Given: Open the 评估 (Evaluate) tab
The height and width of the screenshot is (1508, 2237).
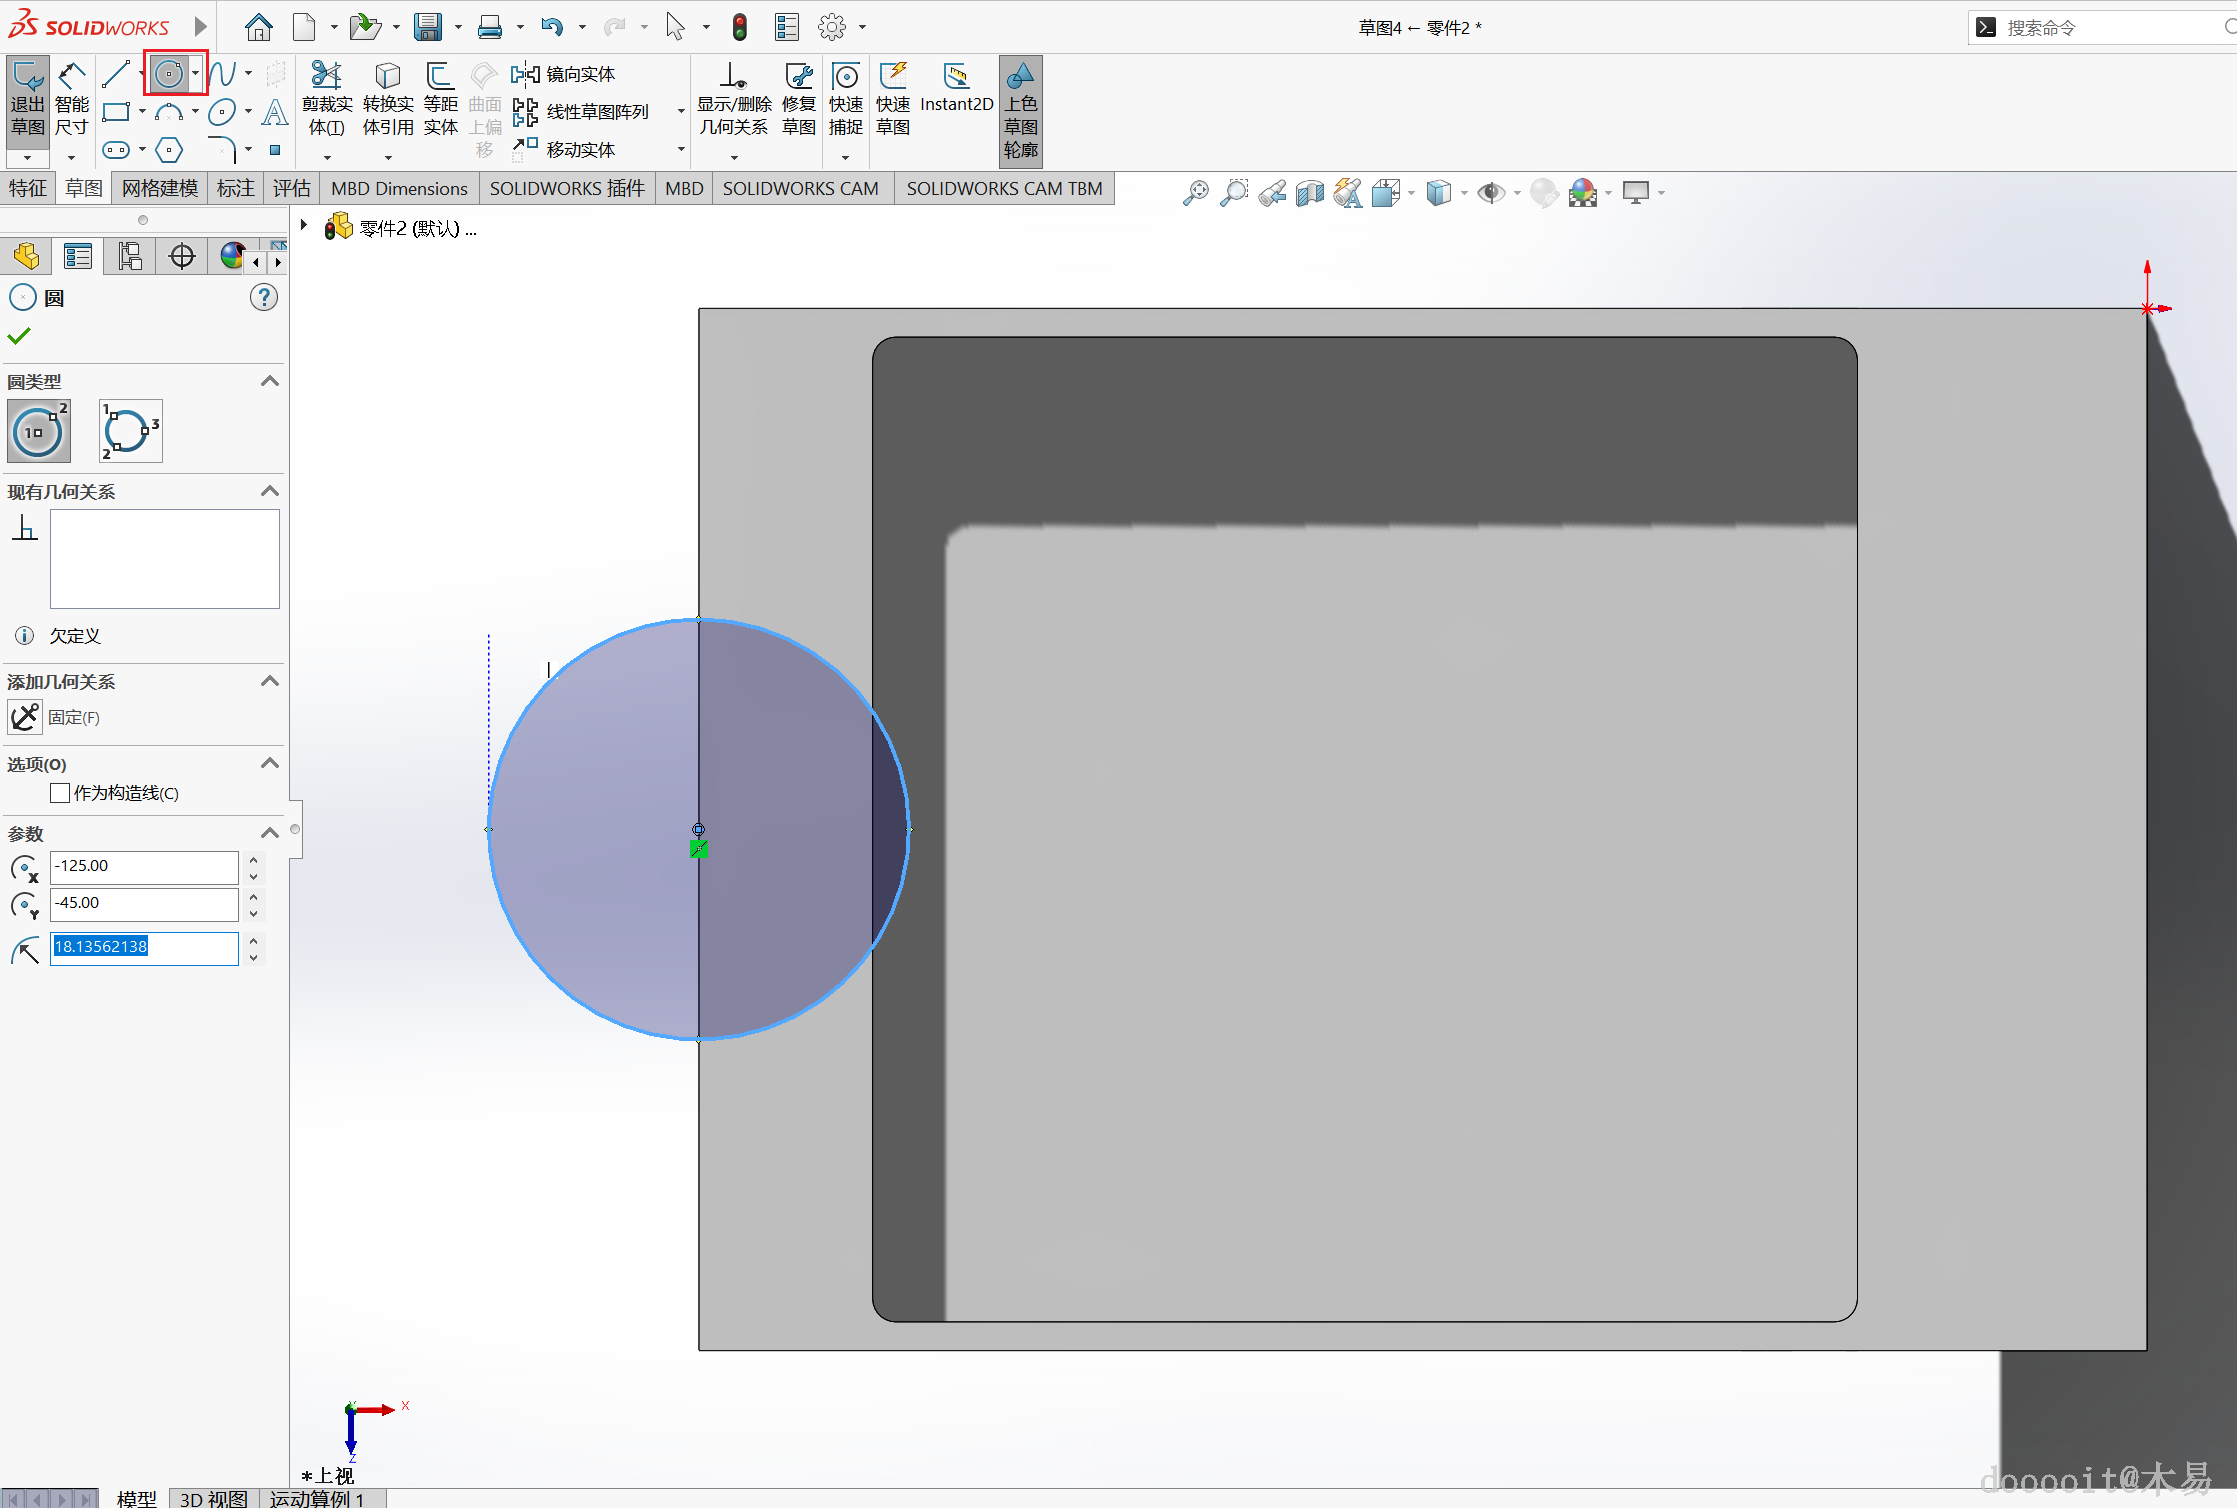Looking at the screenshot, I should 291,189.
